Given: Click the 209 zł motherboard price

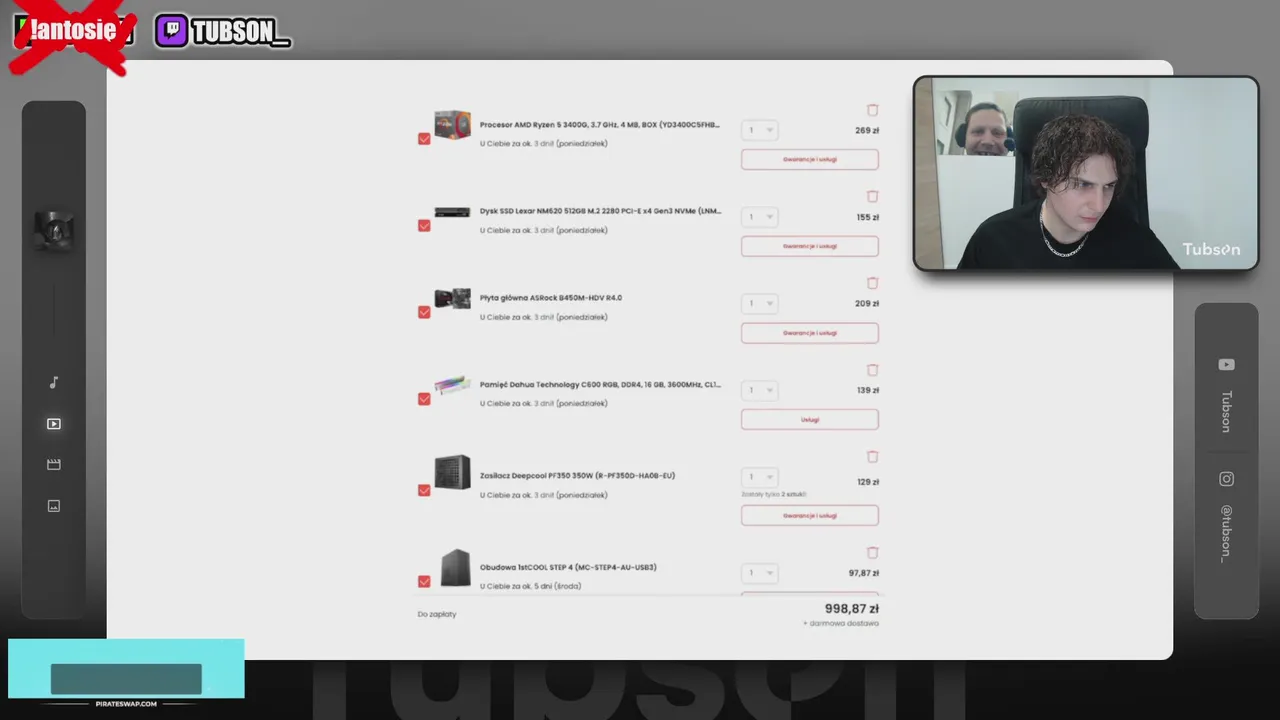Looking at the screenshot, I should 867,304.
